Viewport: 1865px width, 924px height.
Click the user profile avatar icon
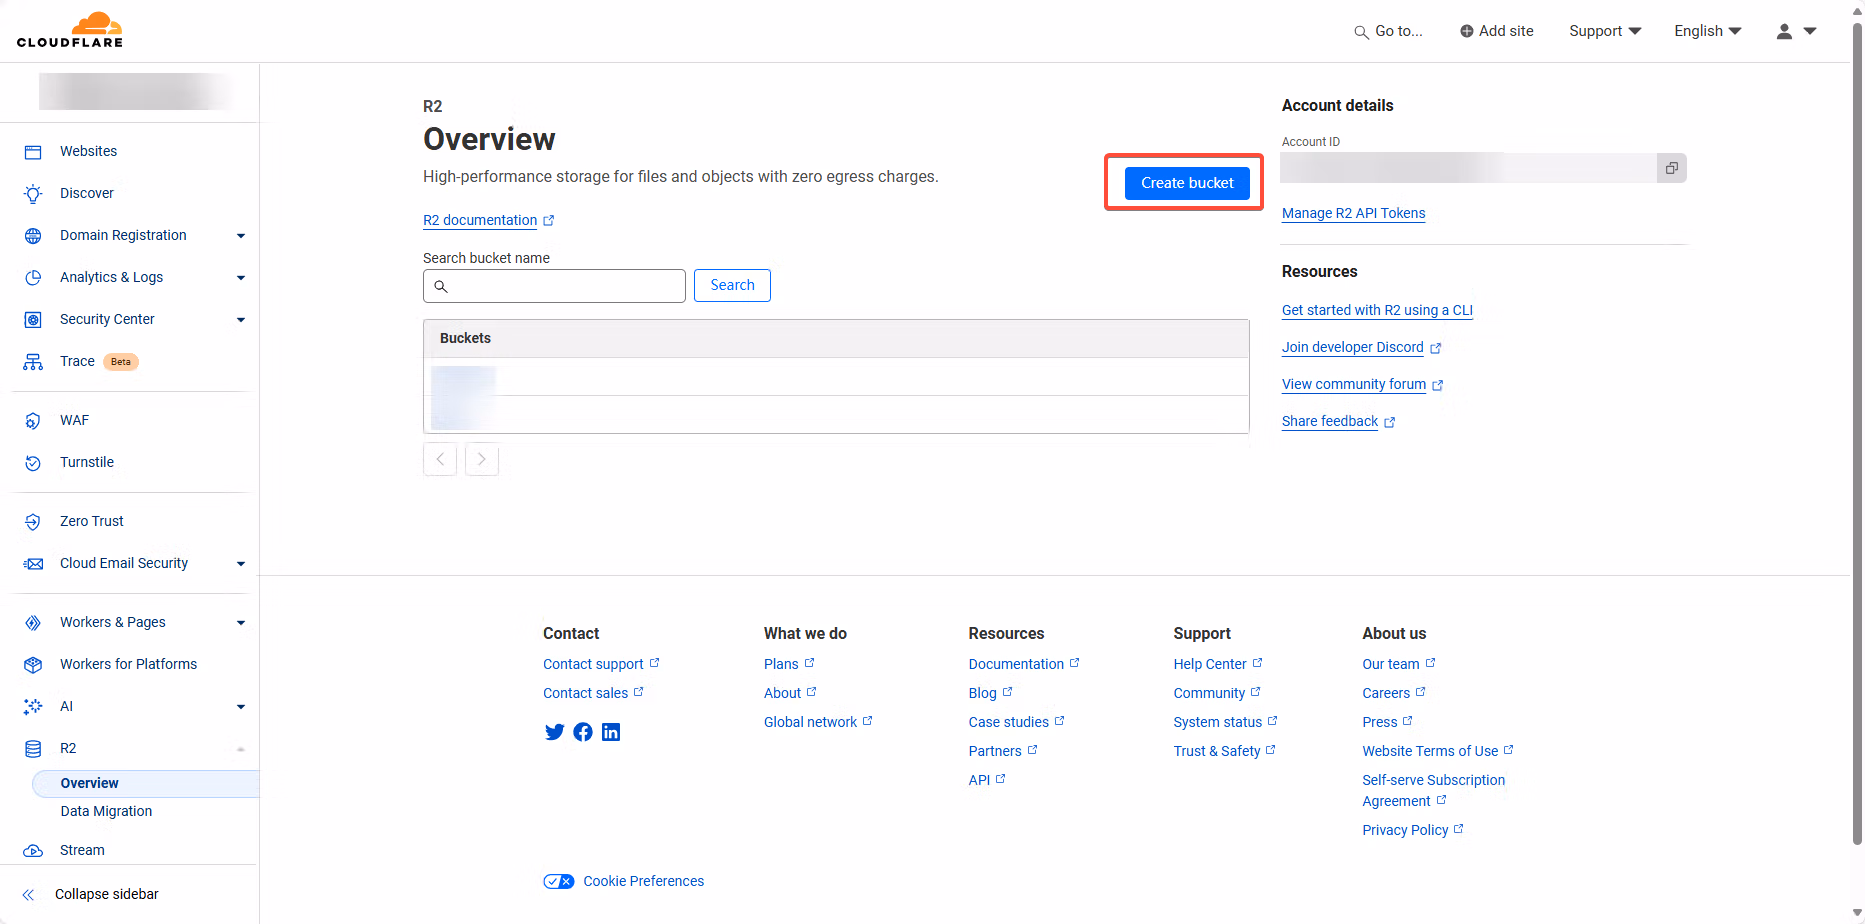point(1784,31)
